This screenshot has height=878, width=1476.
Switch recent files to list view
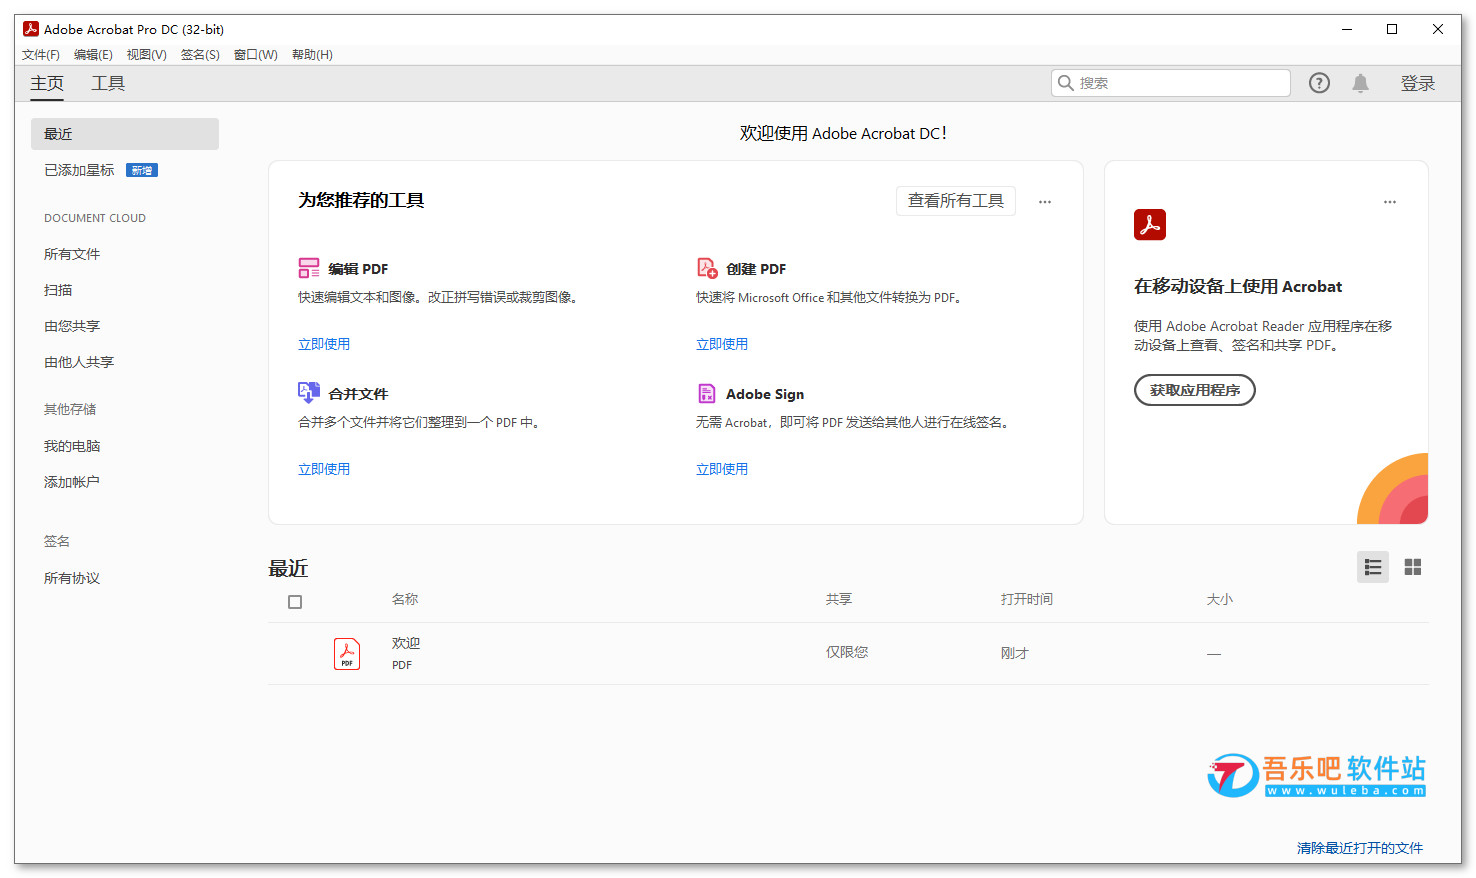(1373, 567)
